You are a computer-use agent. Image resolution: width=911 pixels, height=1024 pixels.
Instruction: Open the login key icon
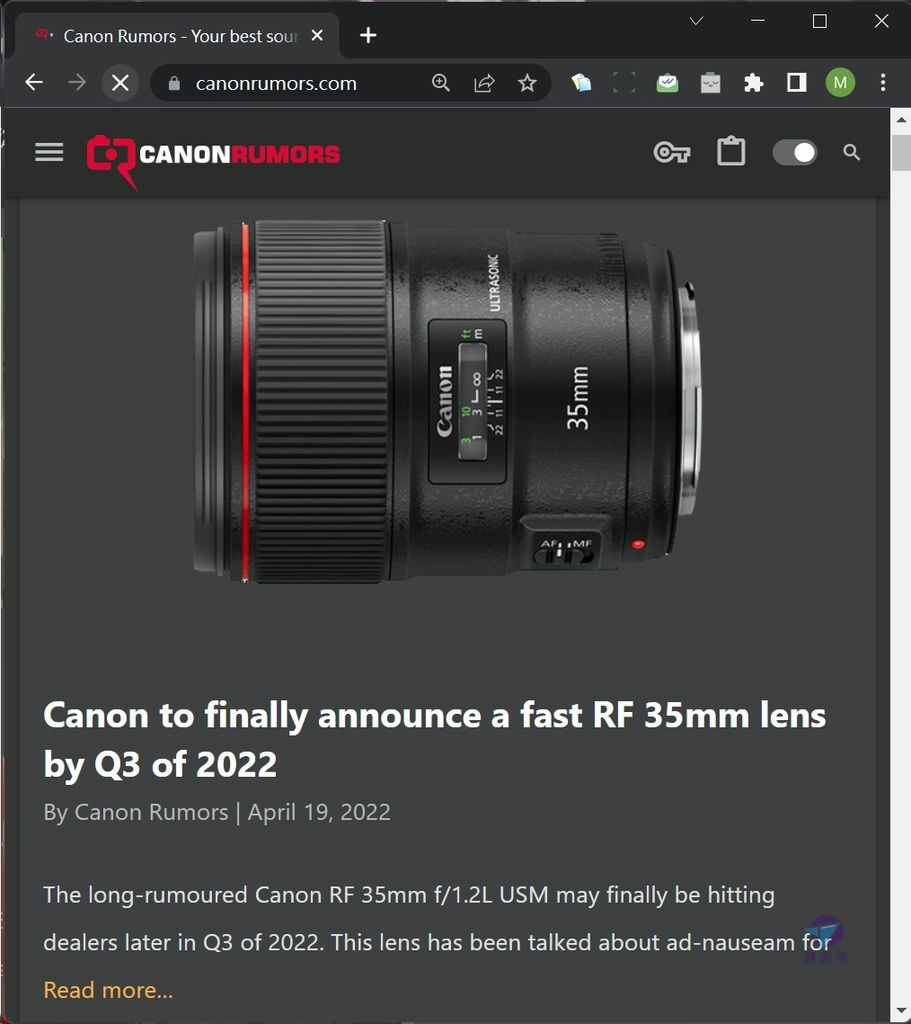(671, 152)
